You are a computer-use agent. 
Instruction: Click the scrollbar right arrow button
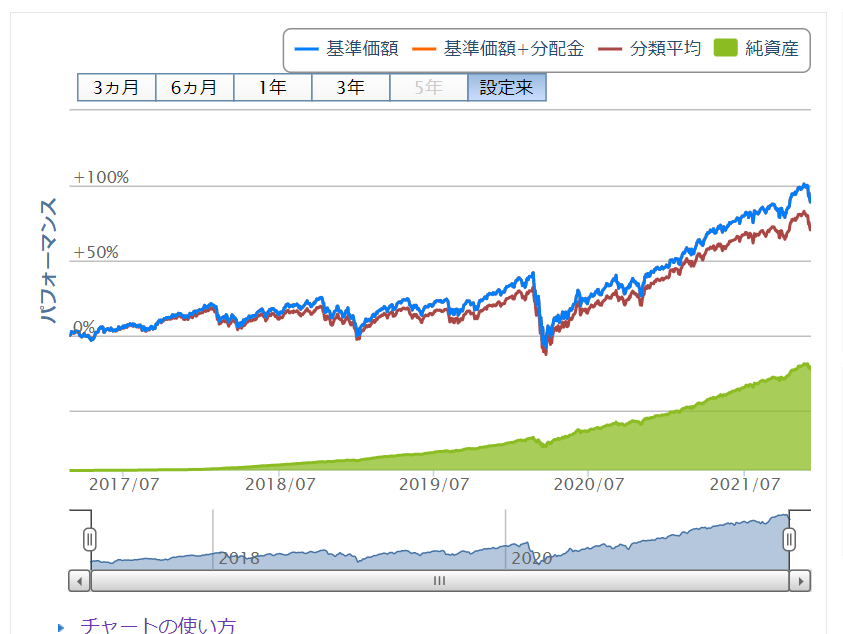click(799, 581)
